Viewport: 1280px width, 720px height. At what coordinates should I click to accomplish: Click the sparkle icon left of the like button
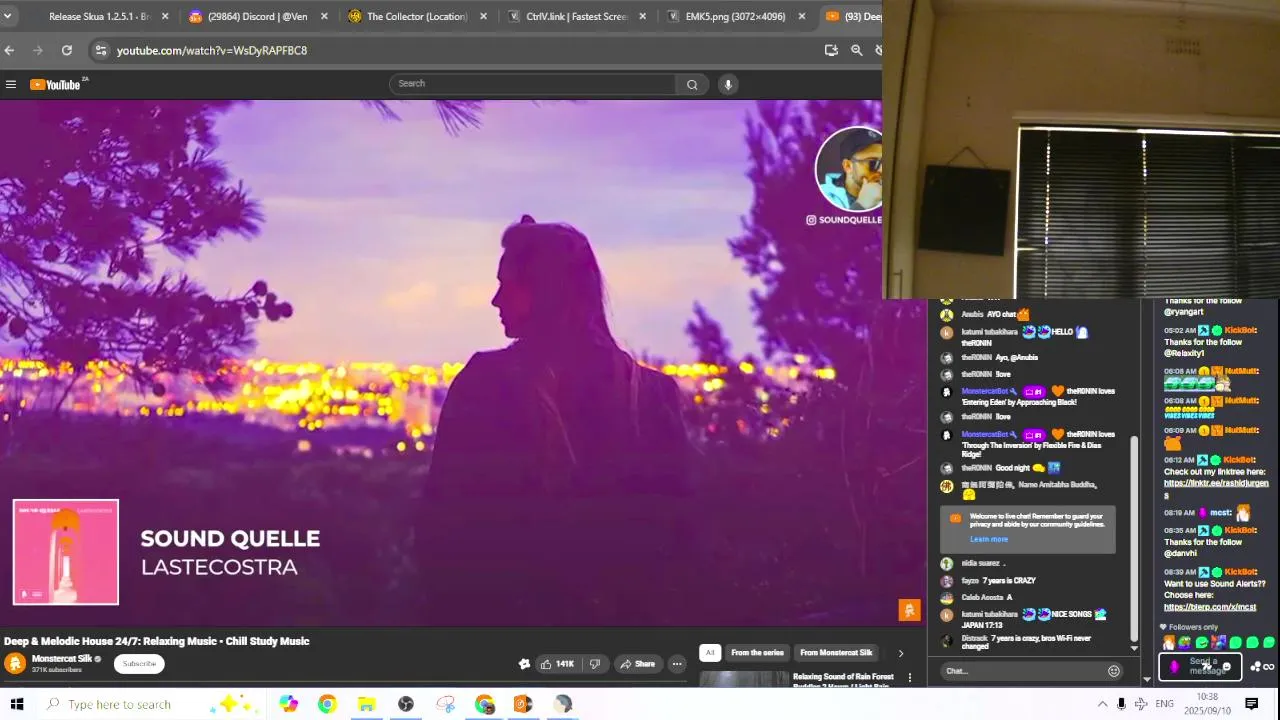tap(524, 664)
